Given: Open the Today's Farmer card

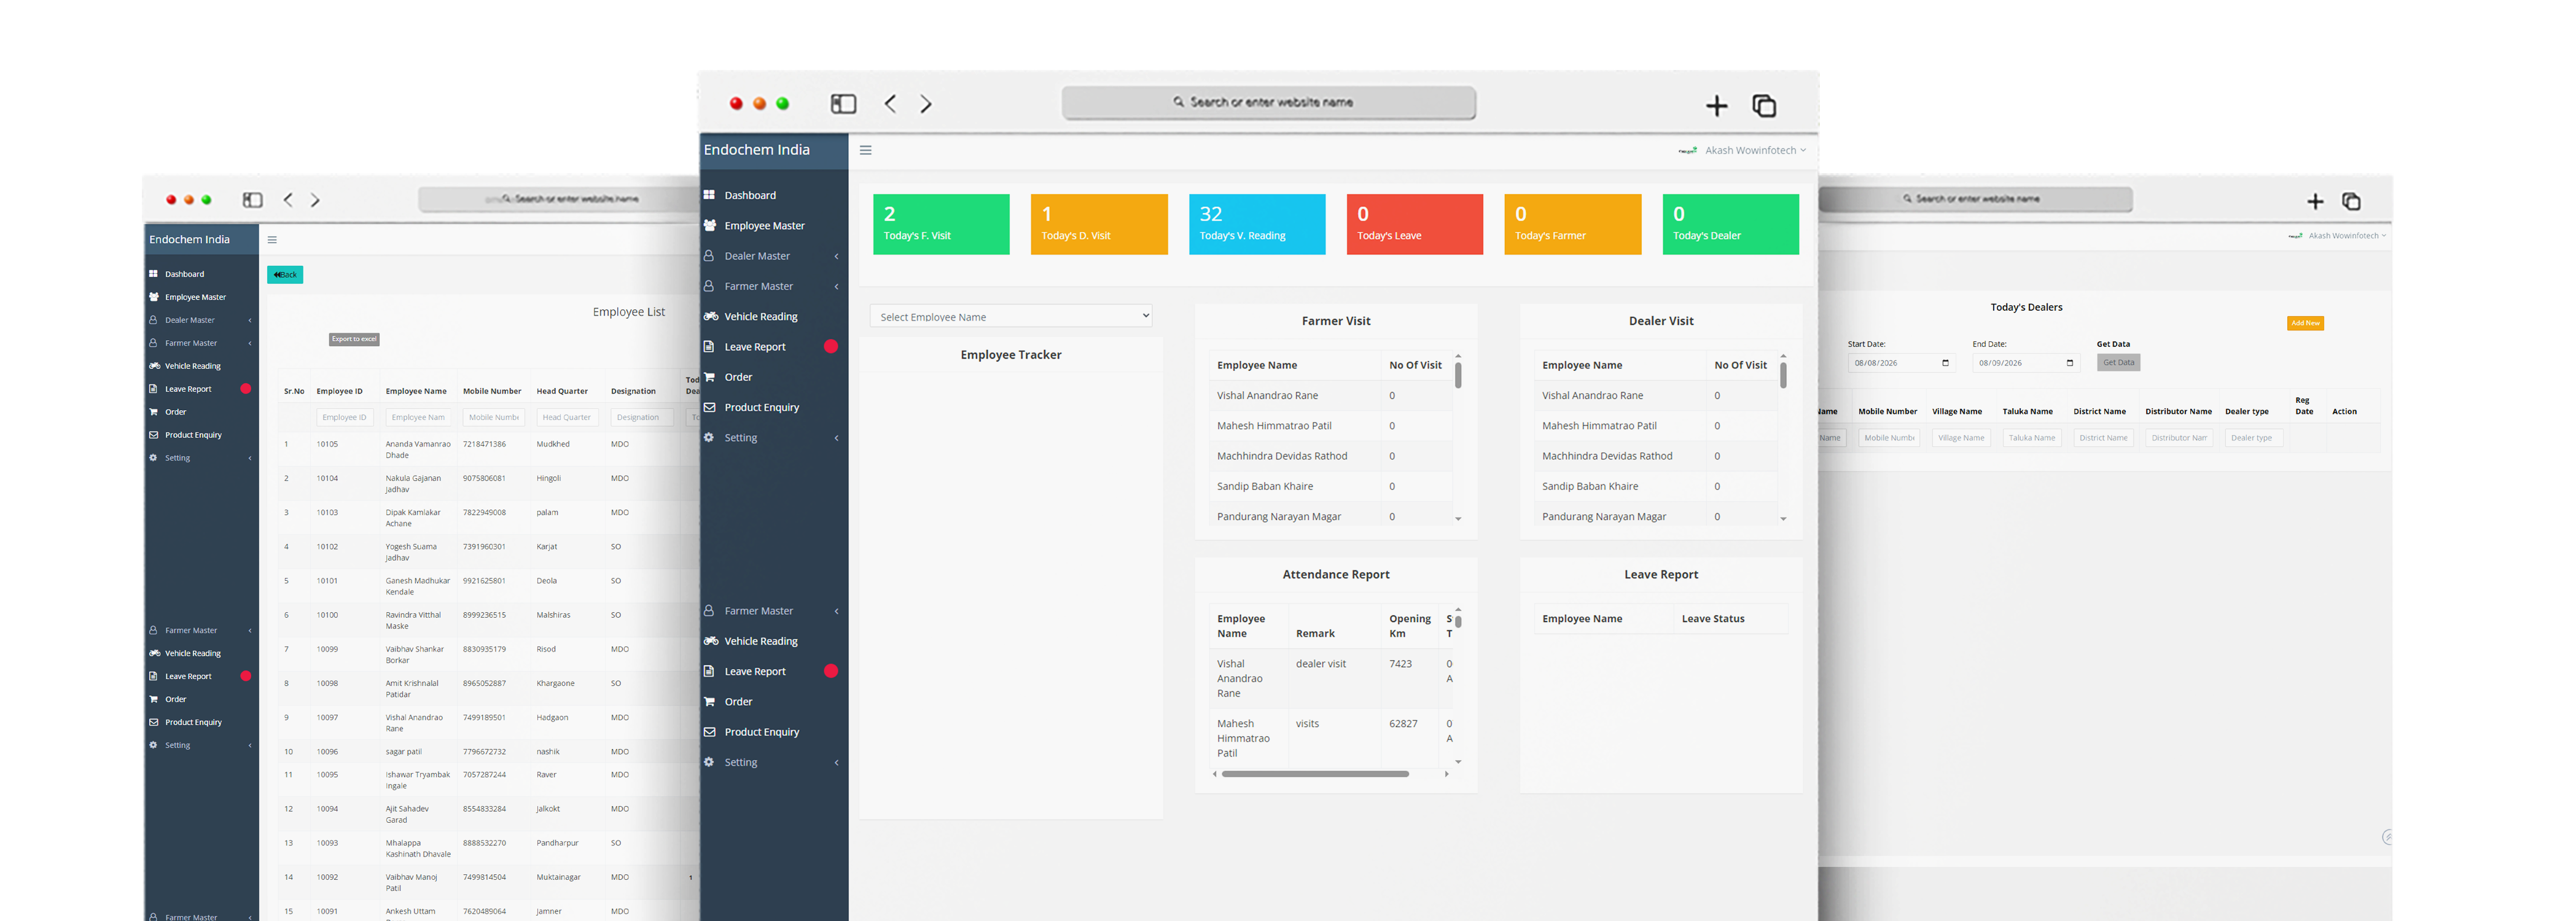Looking at the screenshot, I should 1573,224.
